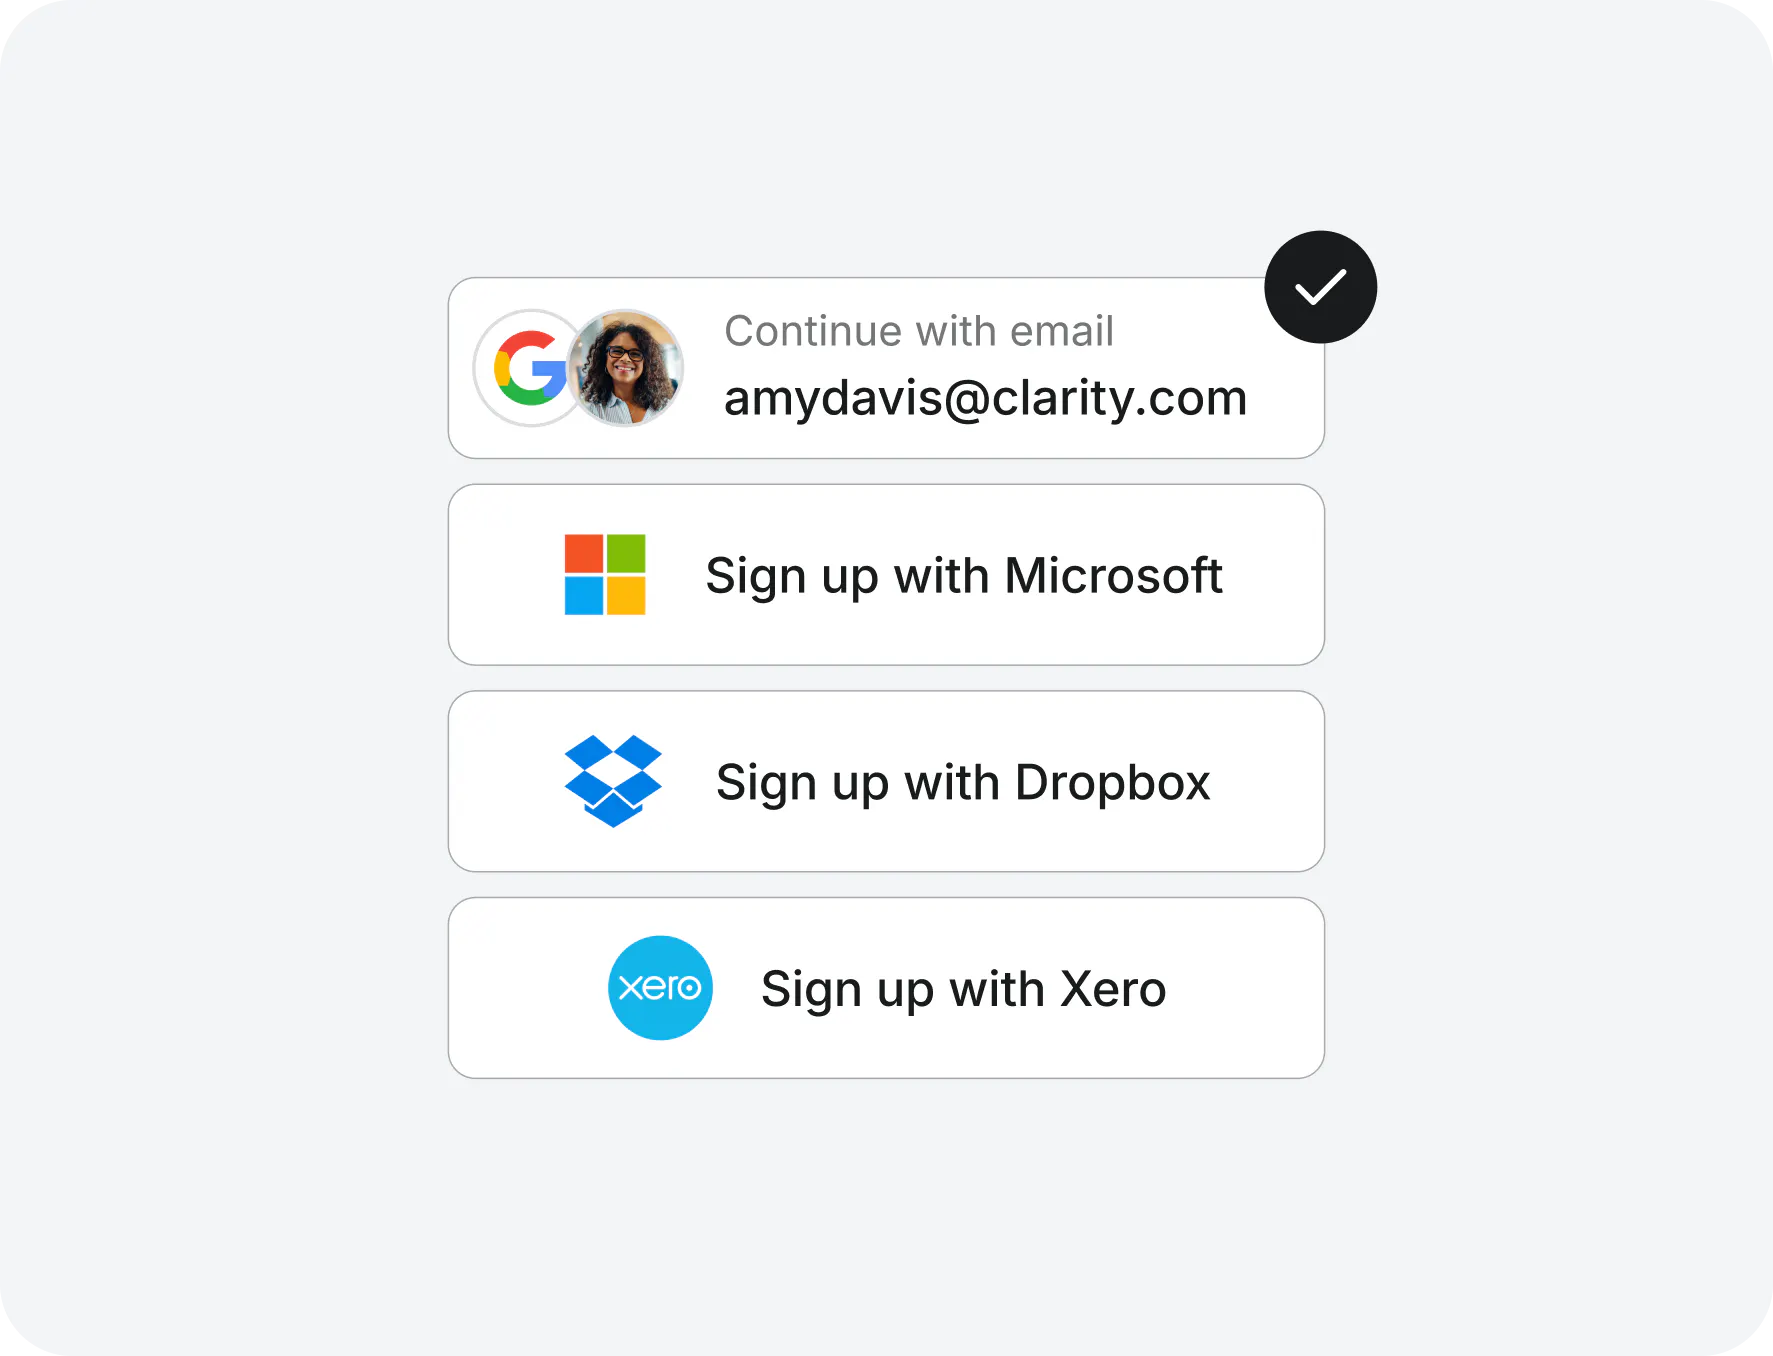Viewport: 1773px width, 1356px height.
Task: Toggle the black checkmark badge
Action: 1320,287
